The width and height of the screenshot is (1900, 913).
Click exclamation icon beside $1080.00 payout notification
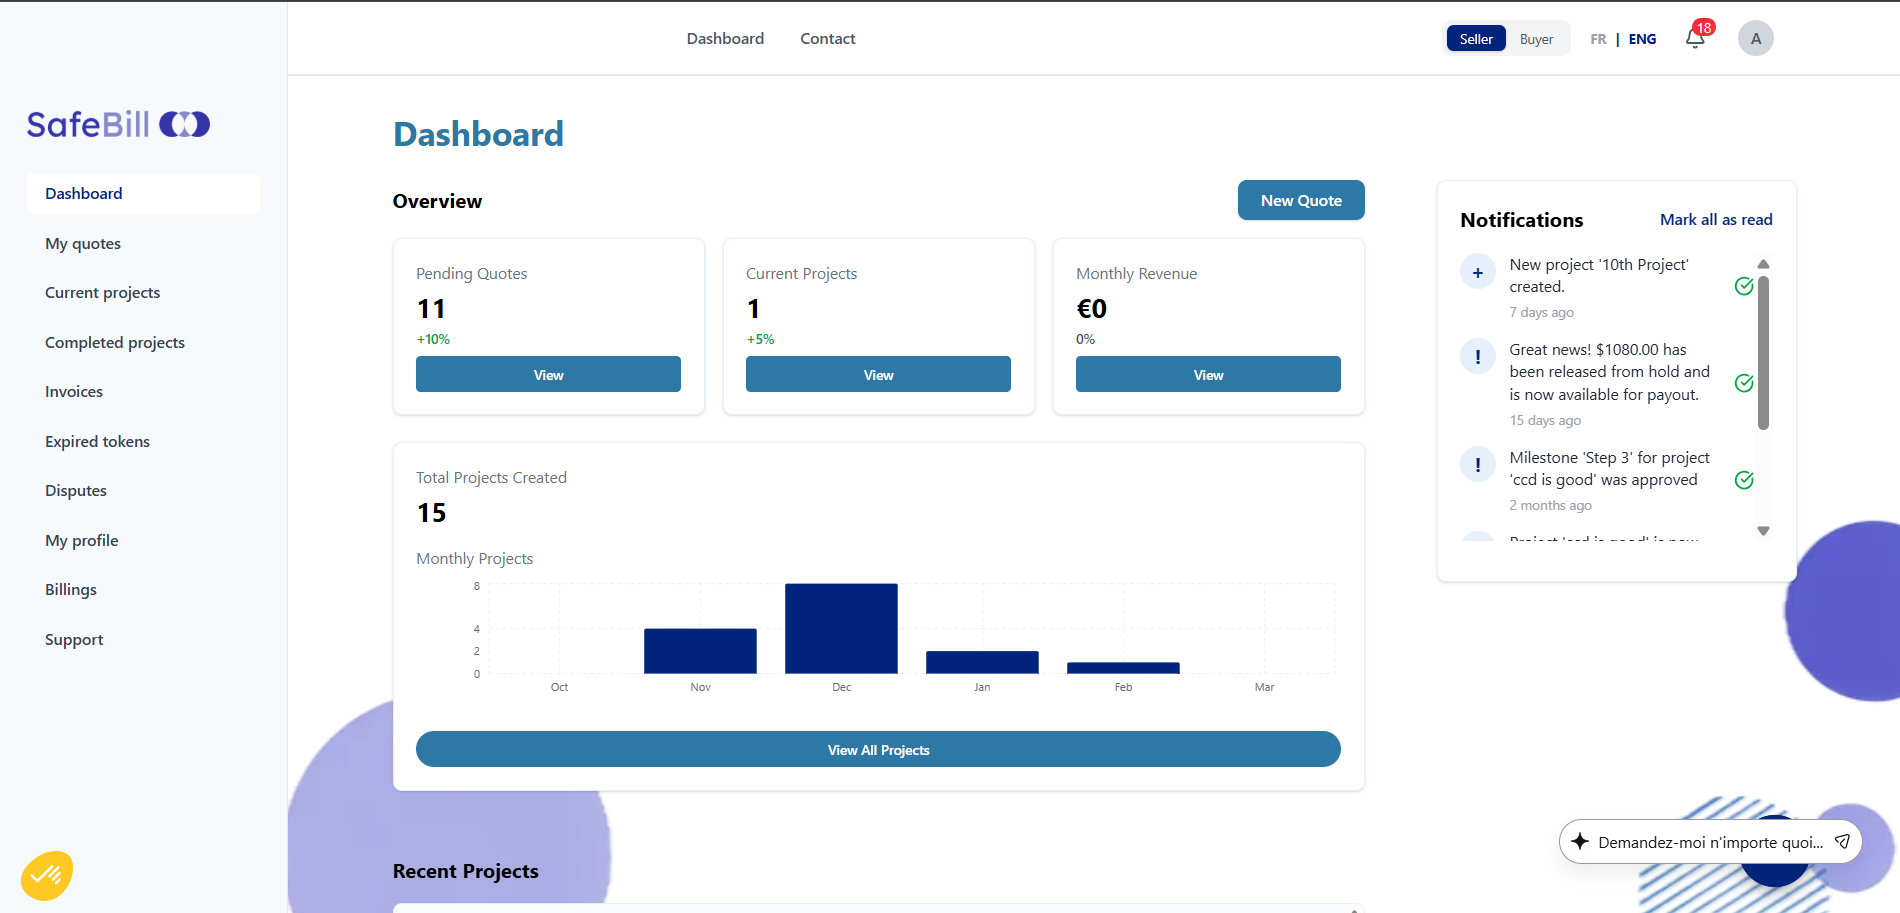point(1477,356)
